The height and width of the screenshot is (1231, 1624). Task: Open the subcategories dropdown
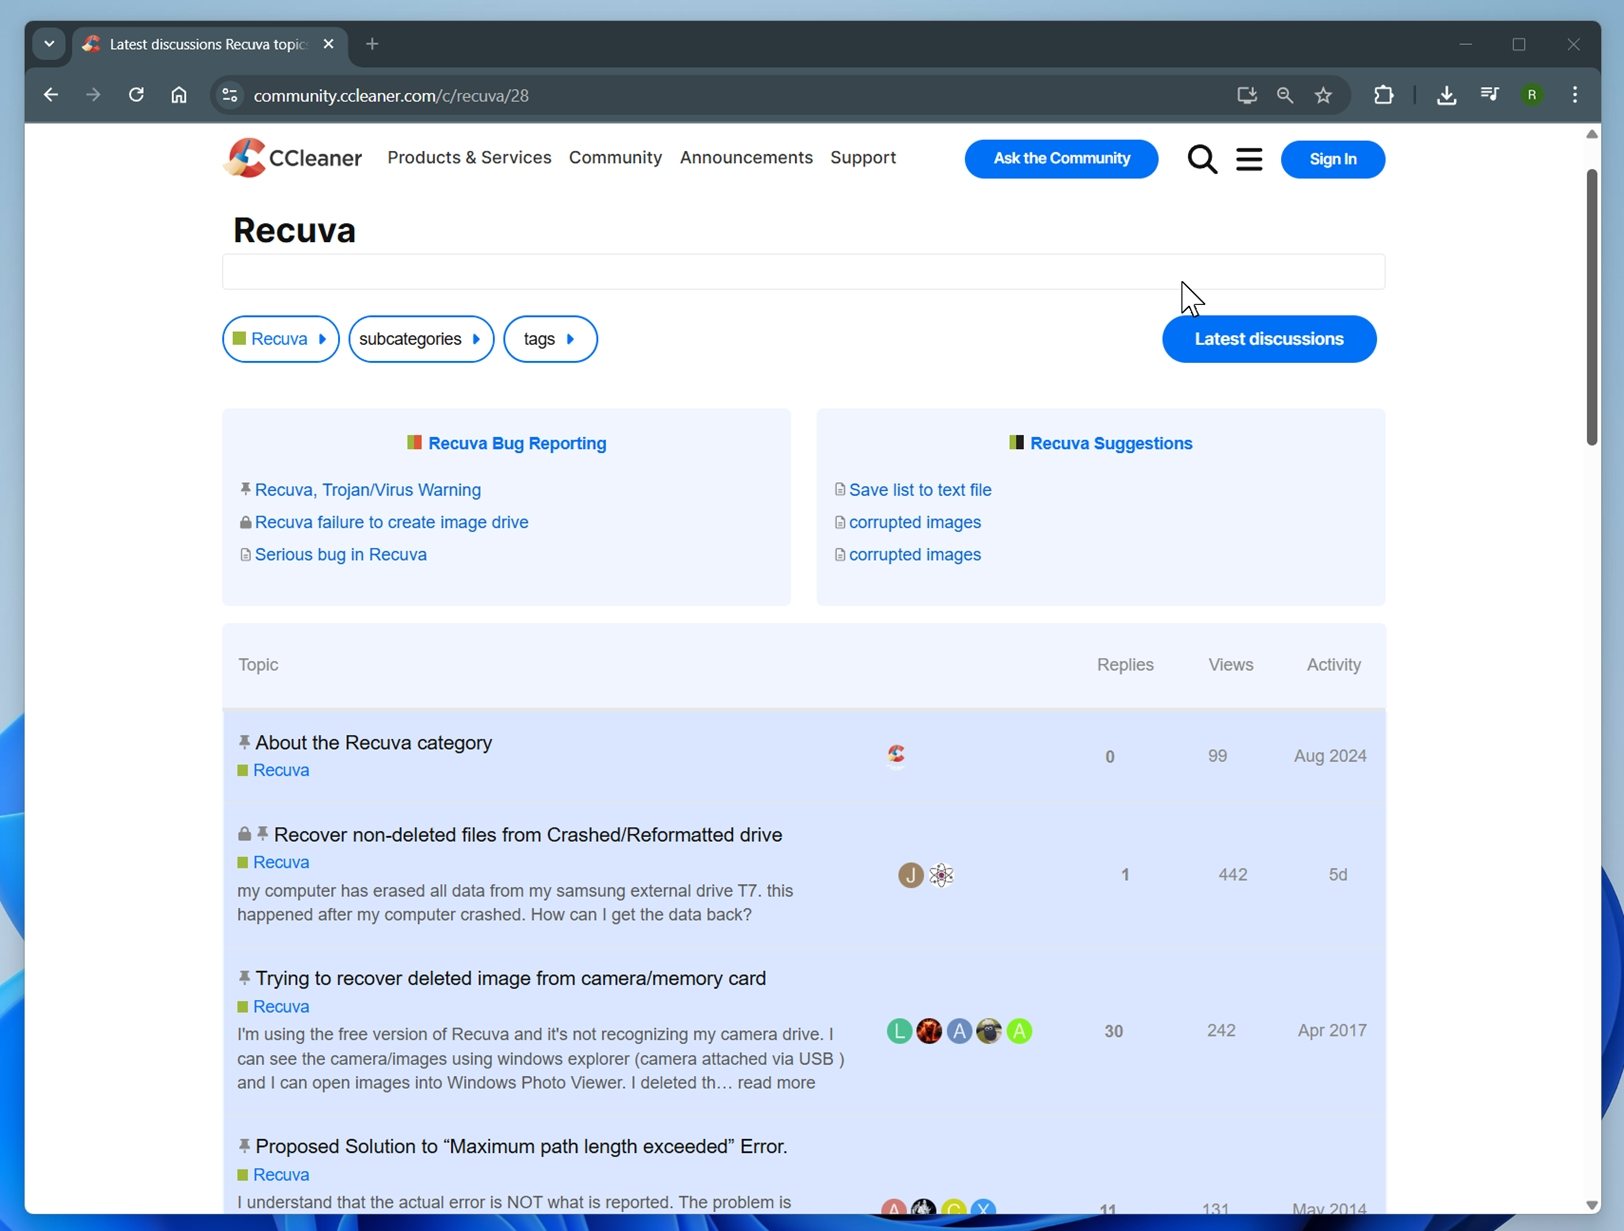point(420,339)
